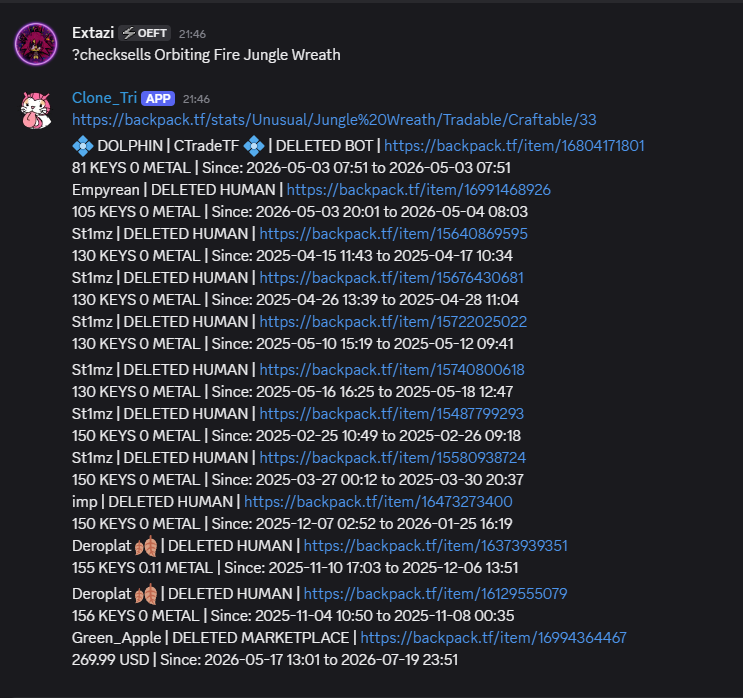Image resolution: width=743 pixels, height=698 pixels.
Task: Open the backpack.tf Jungle Wreath stats link
Action: 334,120
